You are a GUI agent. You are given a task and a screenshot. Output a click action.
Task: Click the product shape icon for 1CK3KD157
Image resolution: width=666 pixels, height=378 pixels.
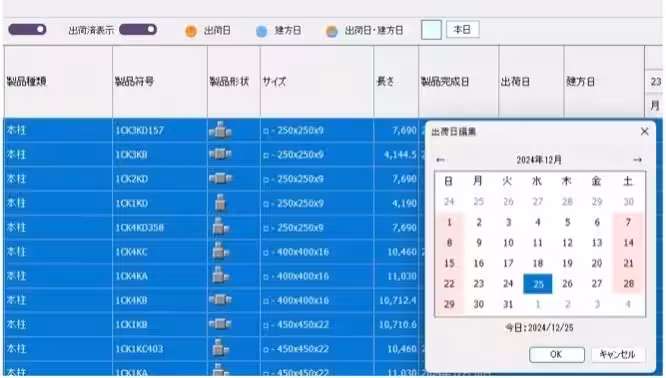220,130
